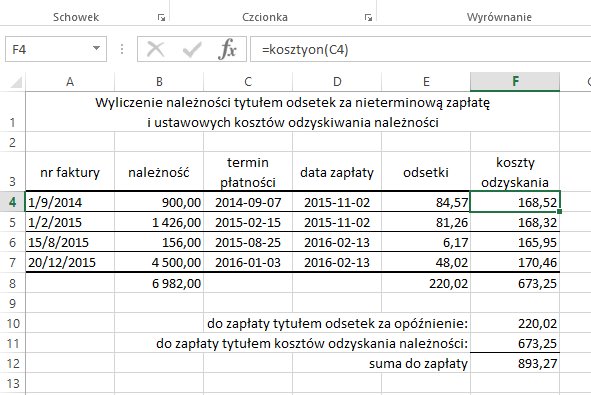Select row 9 header
This screenshot has width=591, height=395.
click(x=12, y=303)
